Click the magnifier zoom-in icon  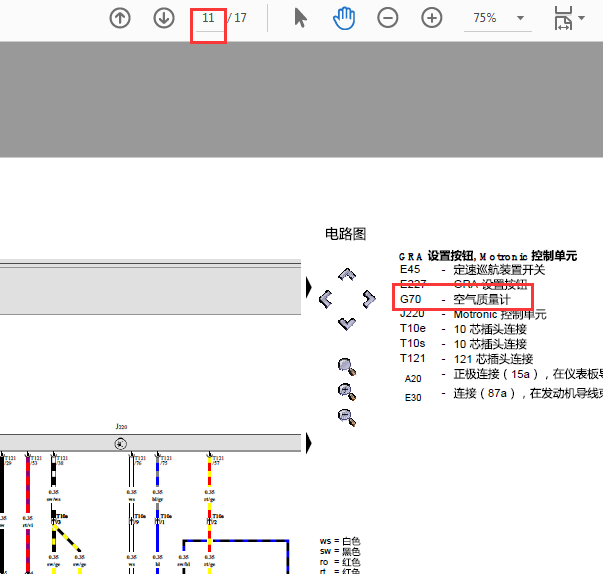point(347,392)
